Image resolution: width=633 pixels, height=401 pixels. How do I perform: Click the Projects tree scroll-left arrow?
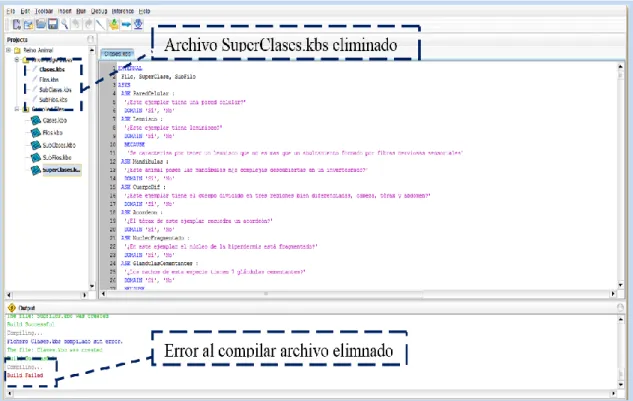click(9, 295)
